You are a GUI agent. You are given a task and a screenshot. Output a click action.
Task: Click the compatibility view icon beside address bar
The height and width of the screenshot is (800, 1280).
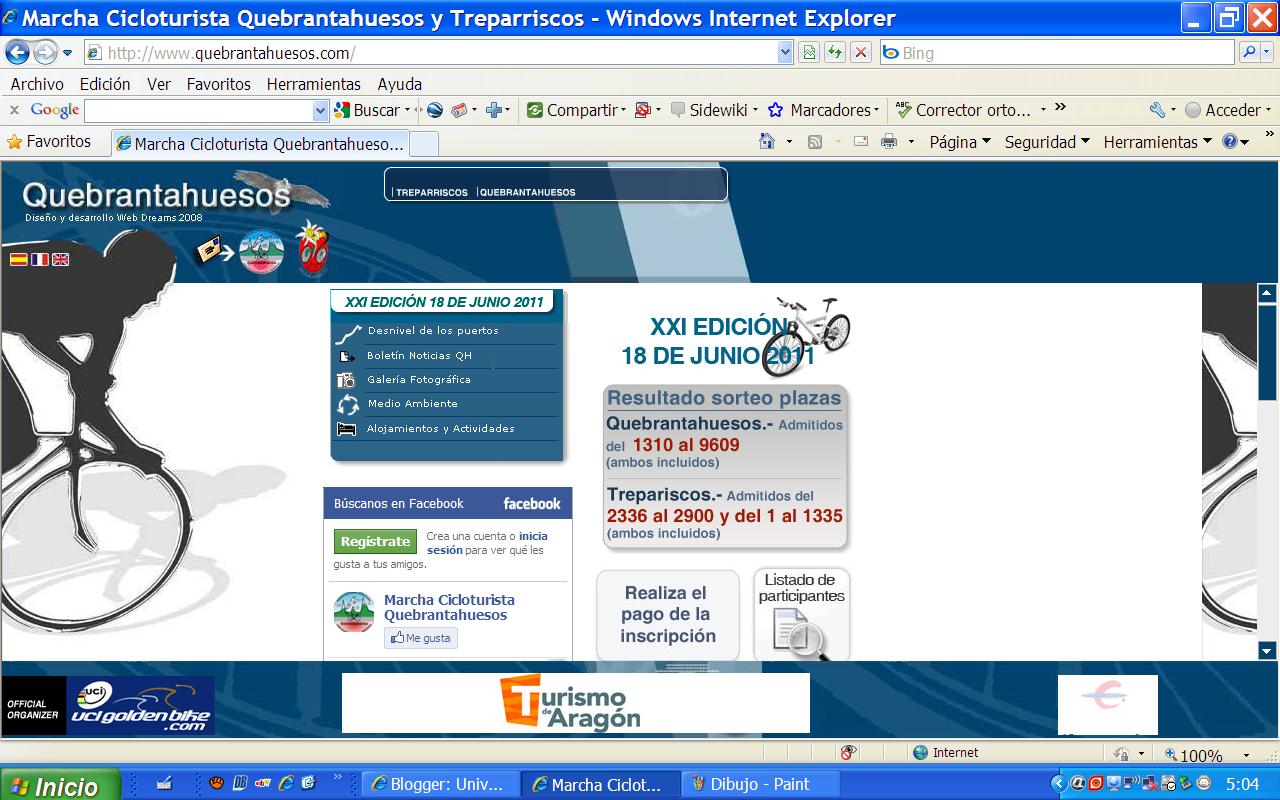point(809,53)
